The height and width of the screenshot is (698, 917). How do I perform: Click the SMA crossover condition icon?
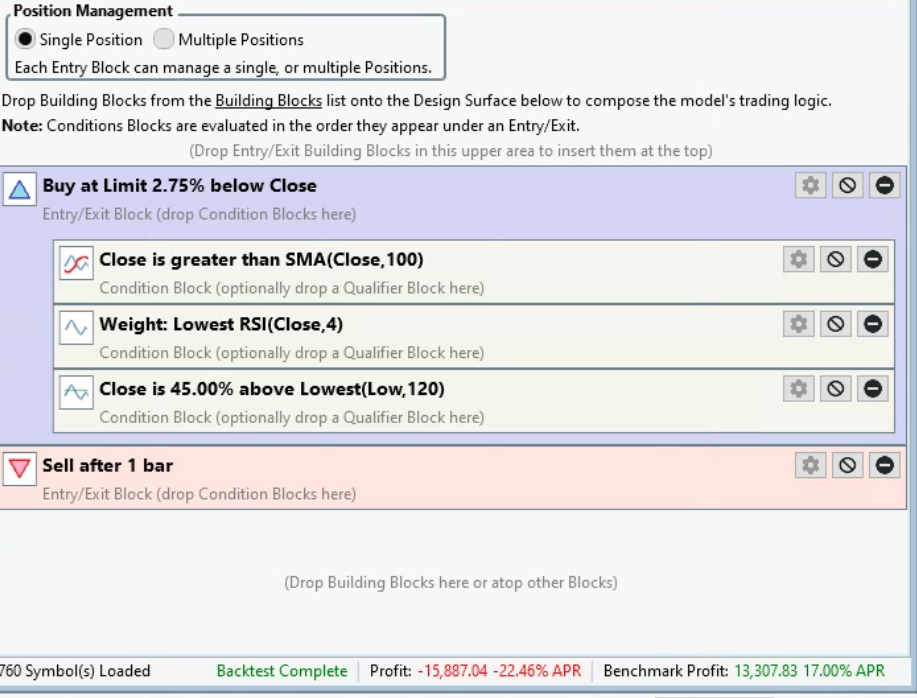pos(75,262)
